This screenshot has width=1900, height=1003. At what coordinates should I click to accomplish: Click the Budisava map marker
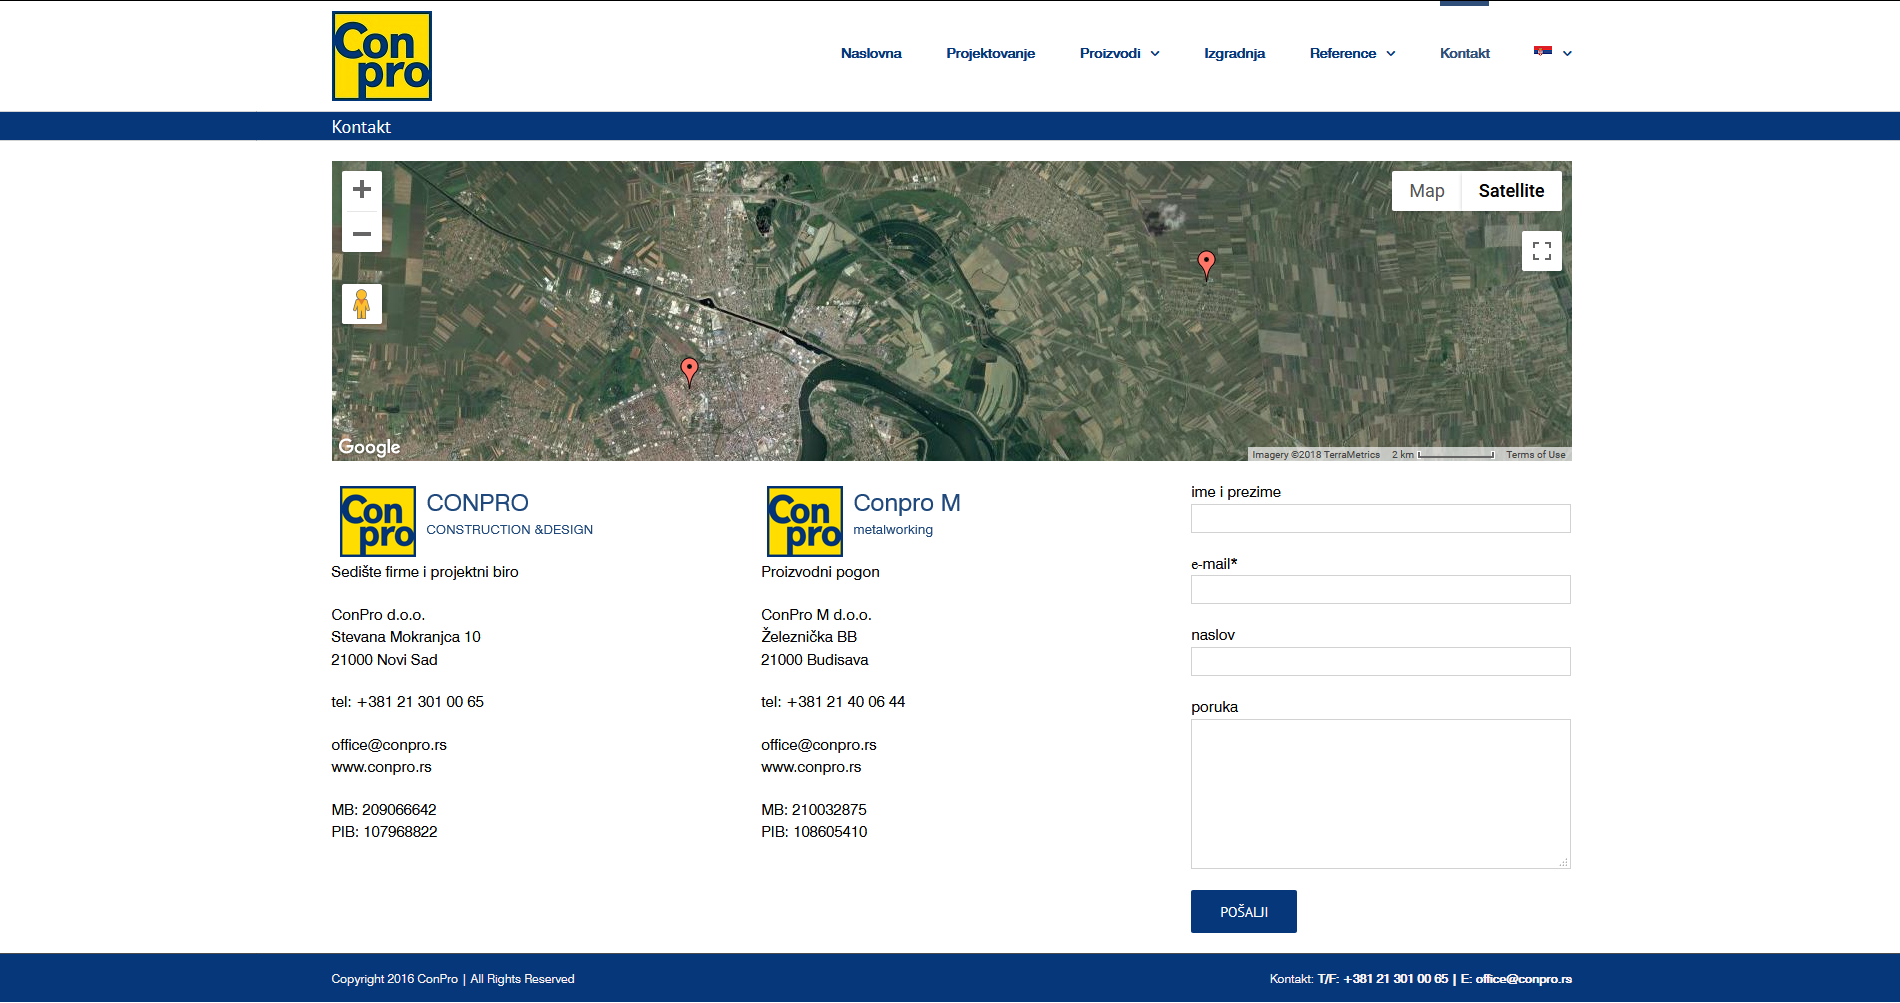1206,263
